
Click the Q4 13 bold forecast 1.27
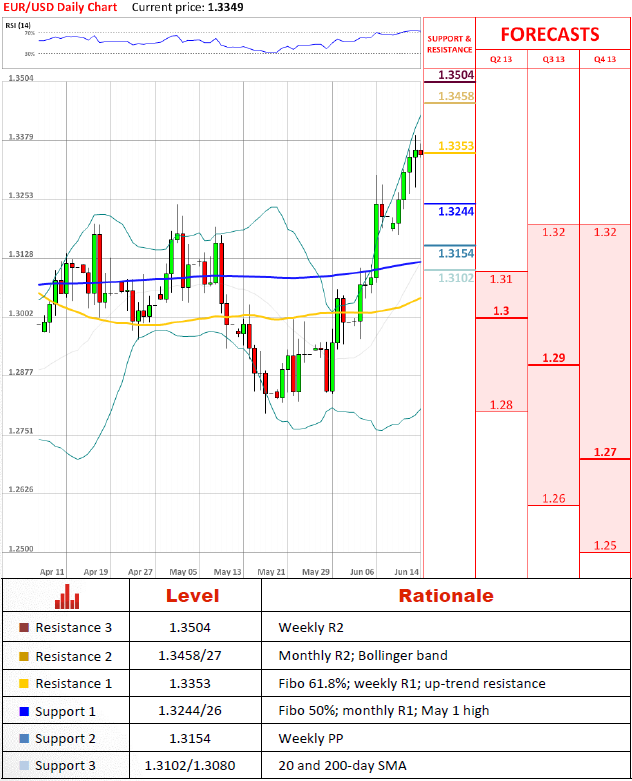click(x=605, y=452)
